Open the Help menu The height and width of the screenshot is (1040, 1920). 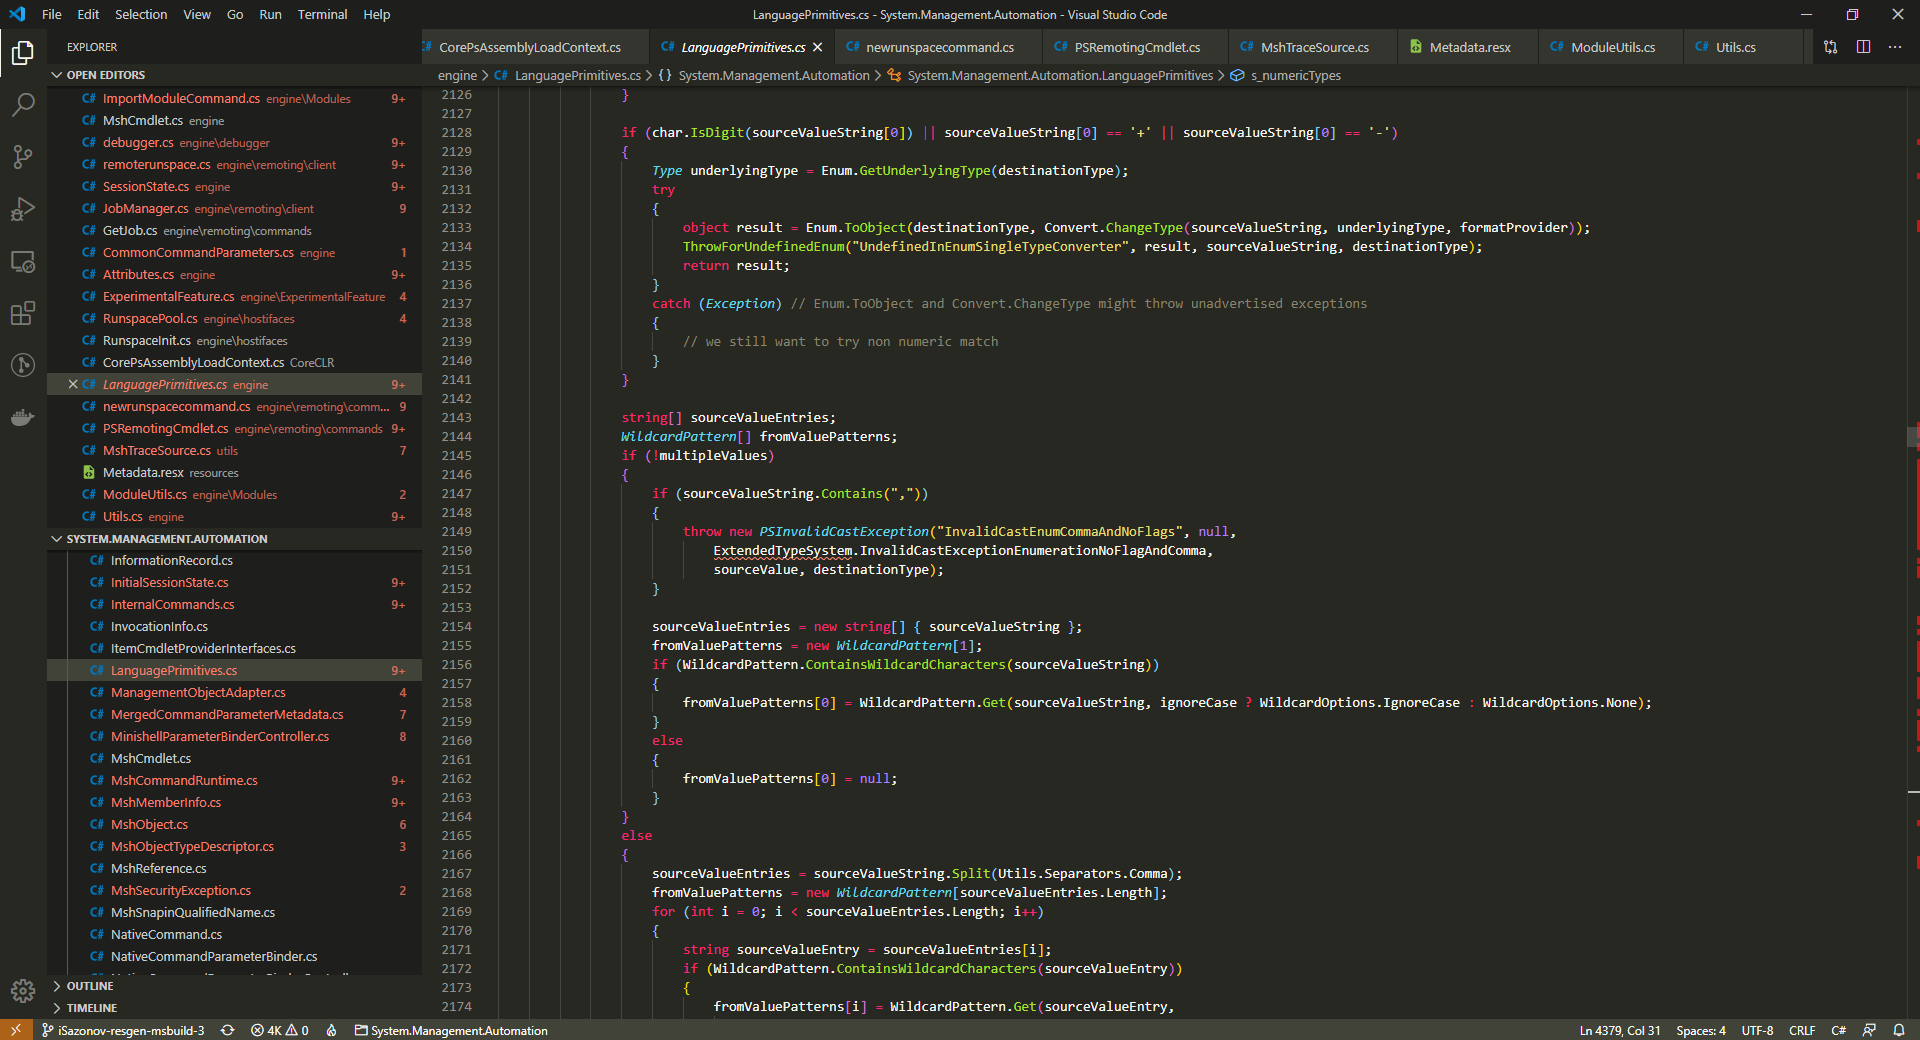click(377, 14)
